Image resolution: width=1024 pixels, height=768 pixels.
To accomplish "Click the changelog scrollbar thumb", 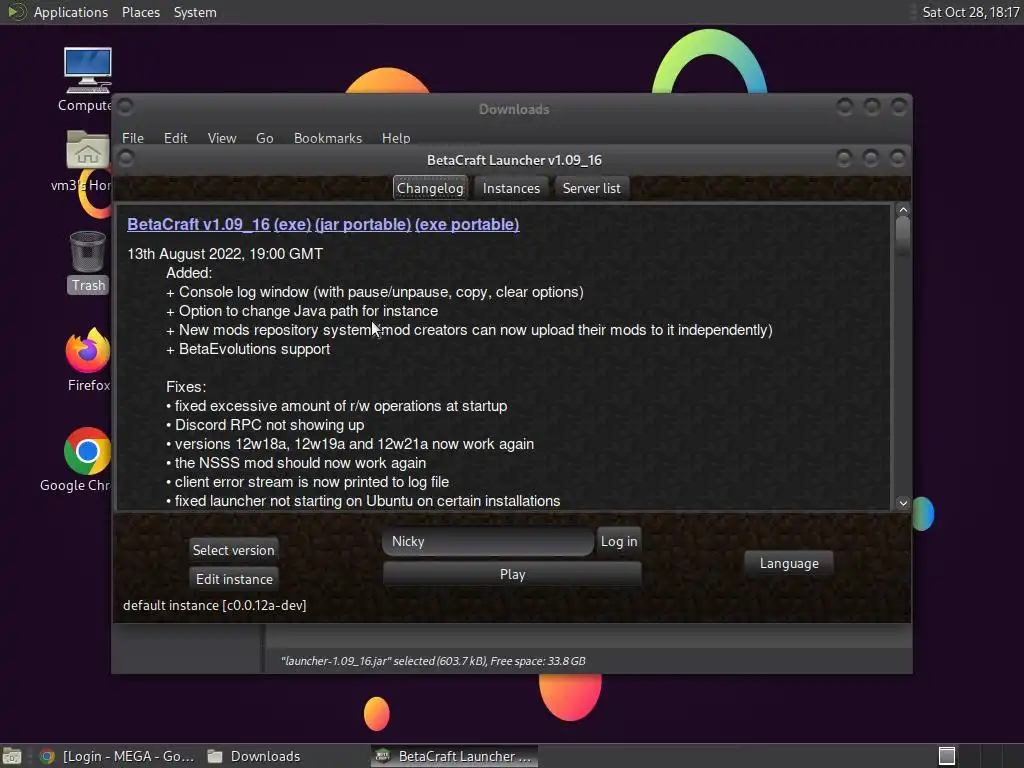I will click(903, 235).
